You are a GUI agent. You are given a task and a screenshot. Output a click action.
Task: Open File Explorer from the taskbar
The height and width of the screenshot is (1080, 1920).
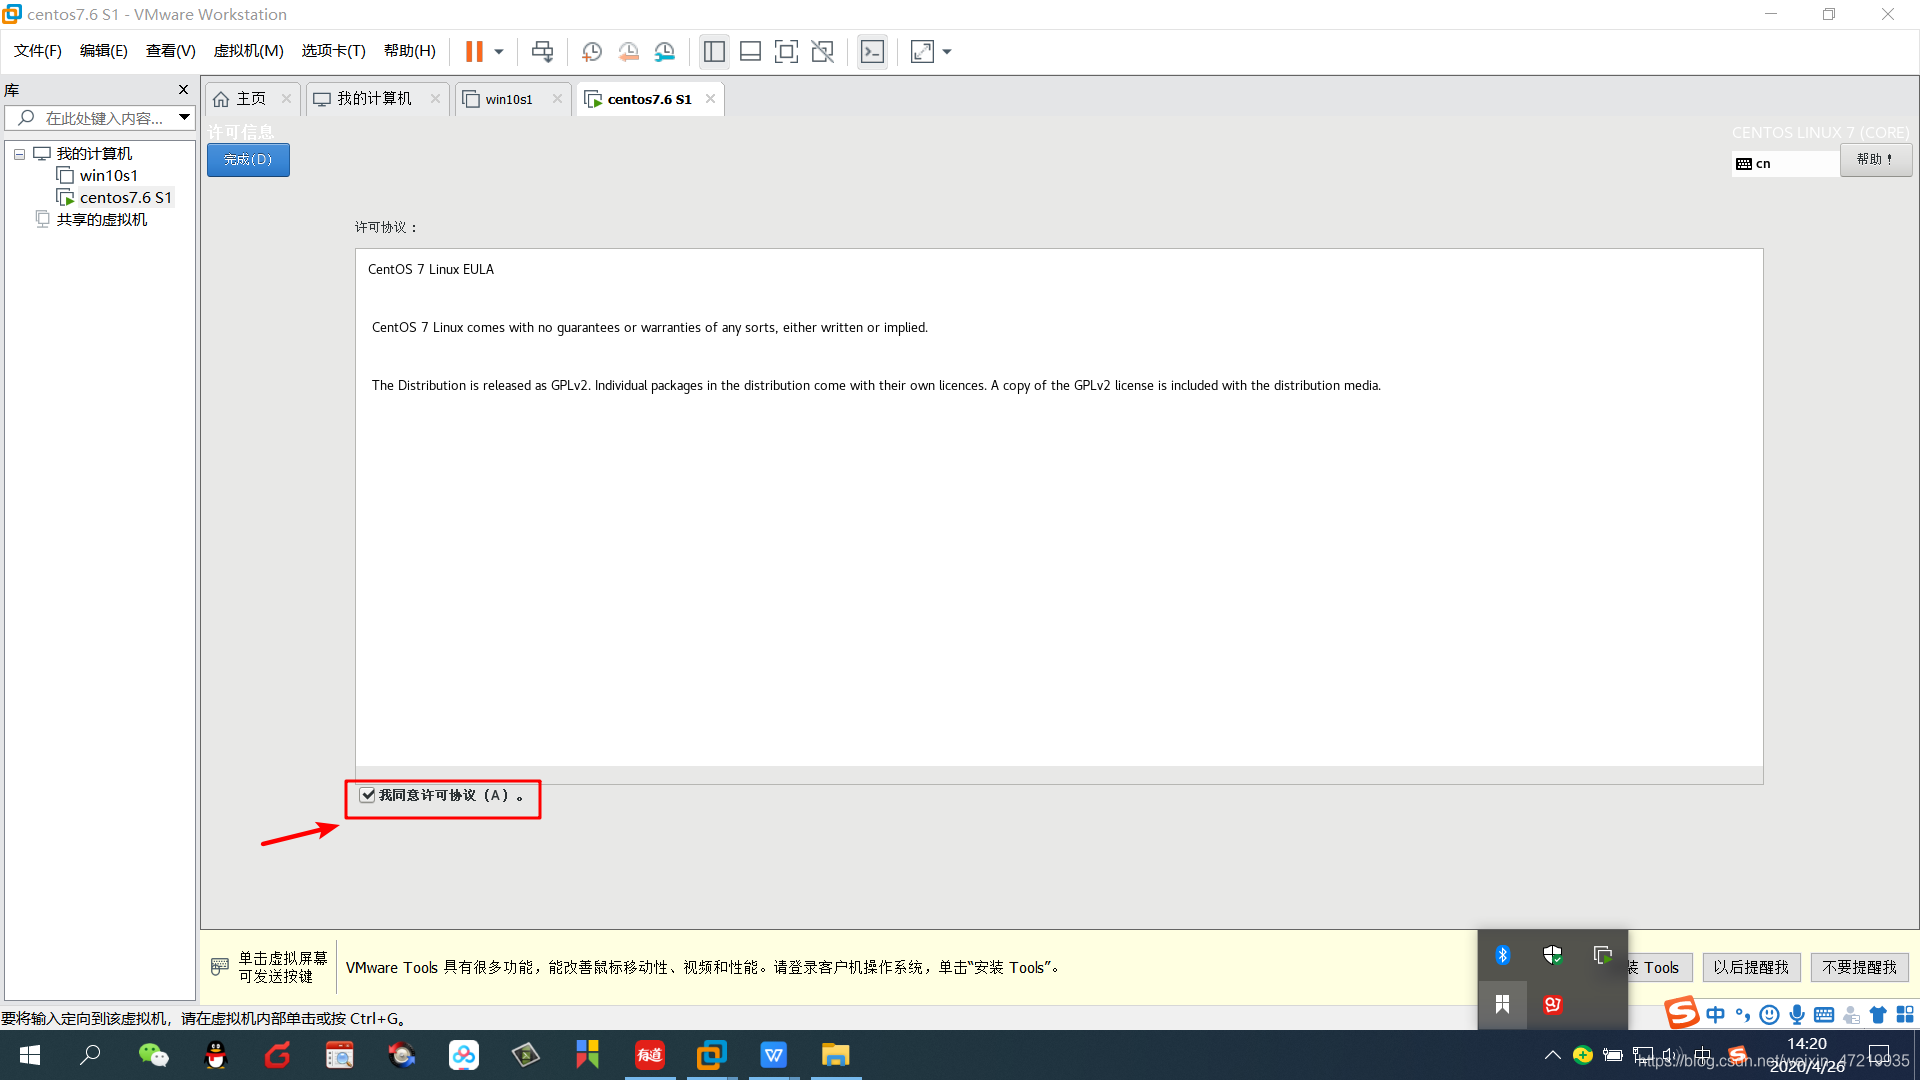point(835,1055)
